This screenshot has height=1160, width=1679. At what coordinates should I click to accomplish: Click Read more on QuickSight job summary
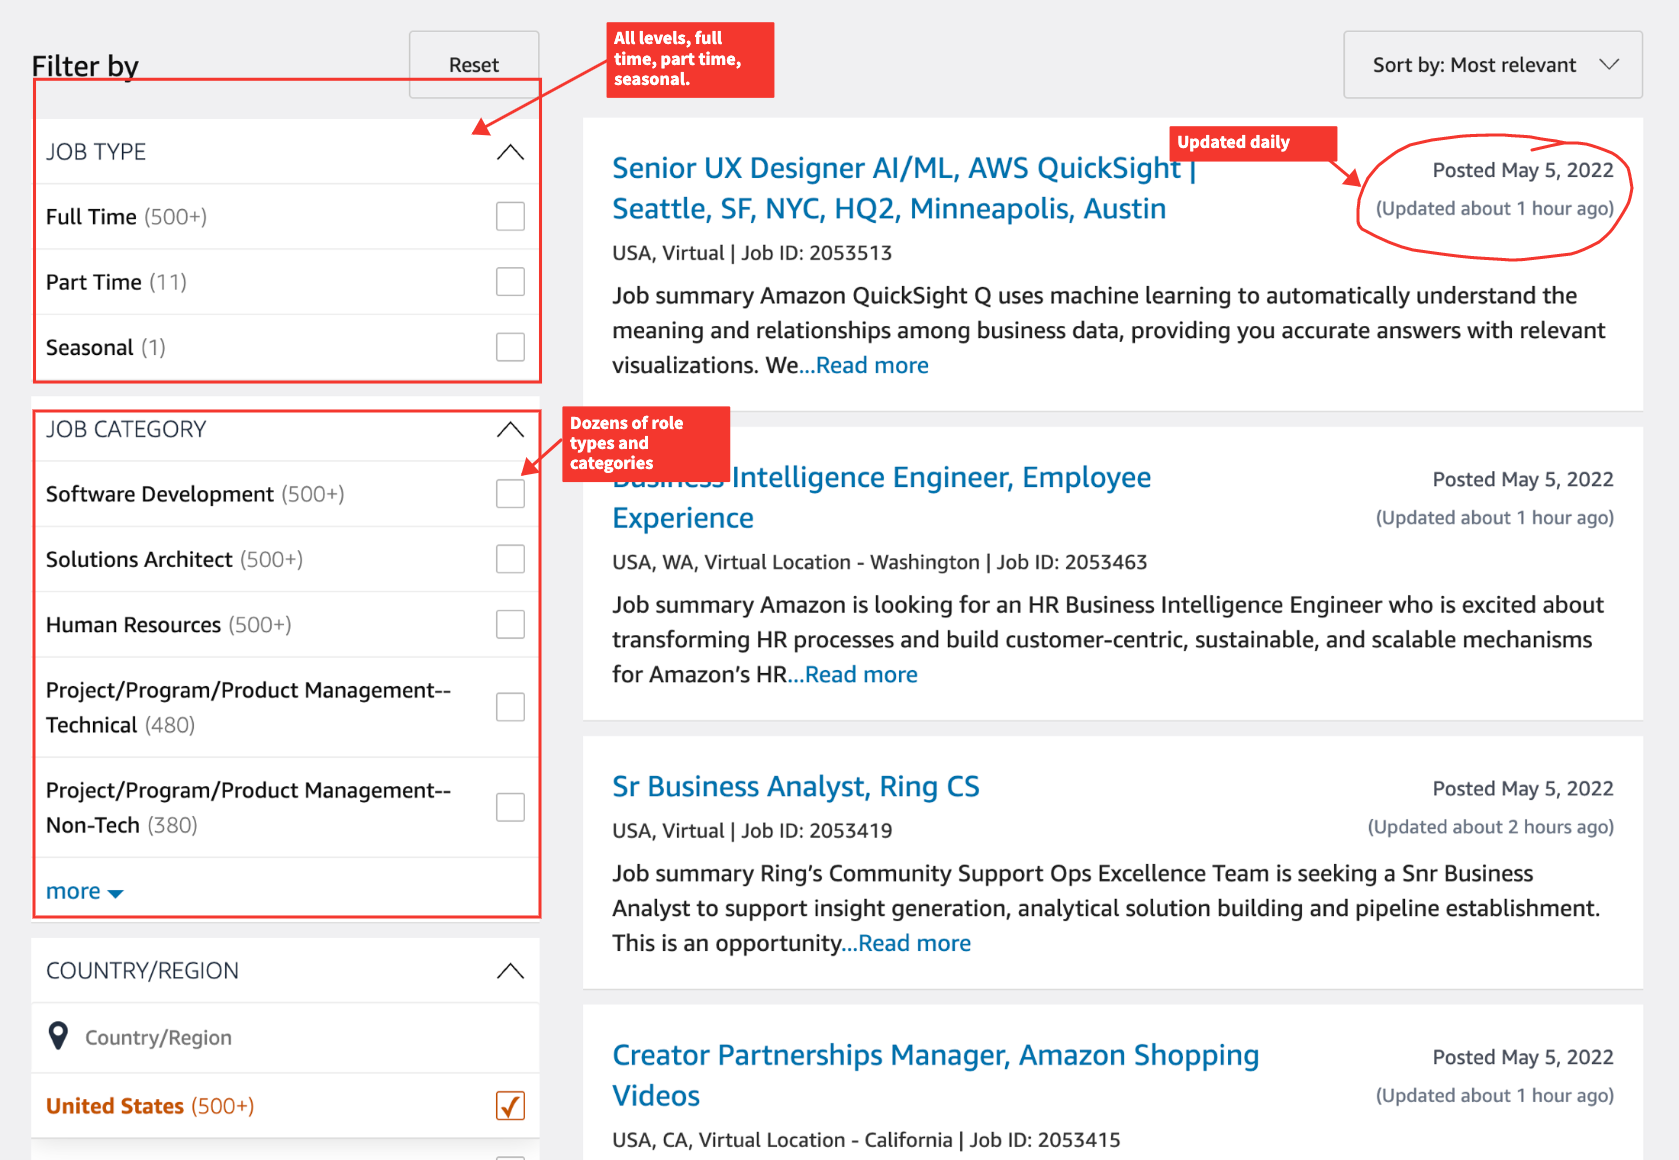point(872,366)
